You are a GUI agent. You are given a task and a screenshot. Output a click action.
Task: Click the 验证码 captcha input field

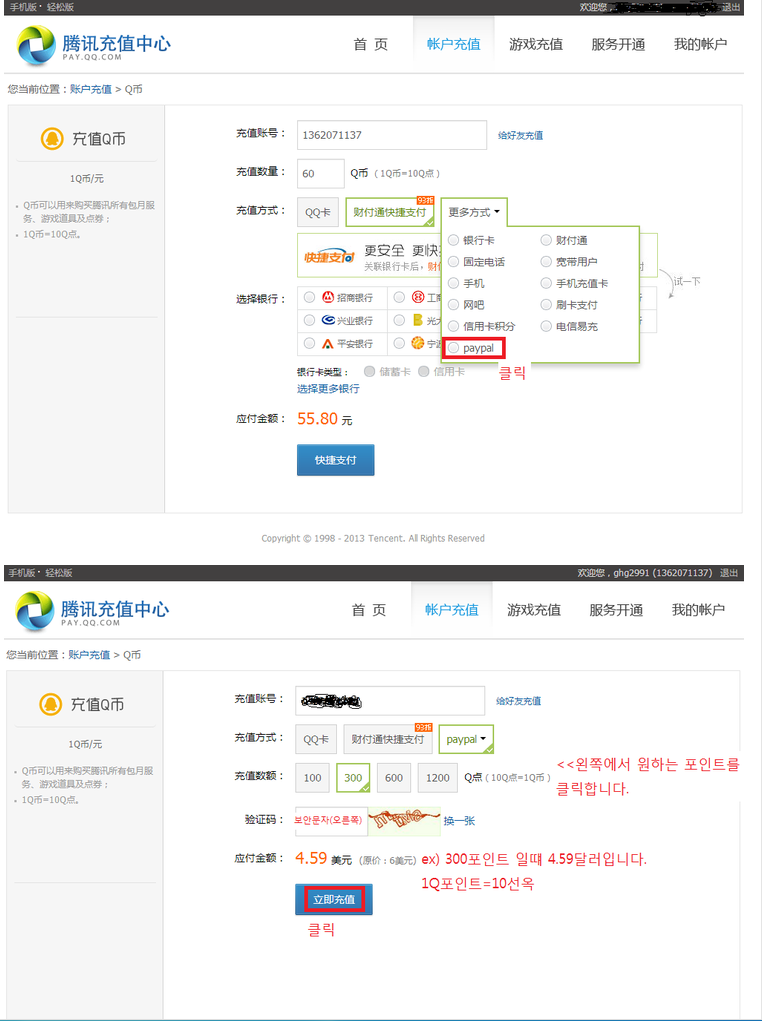tap(331, 820)
